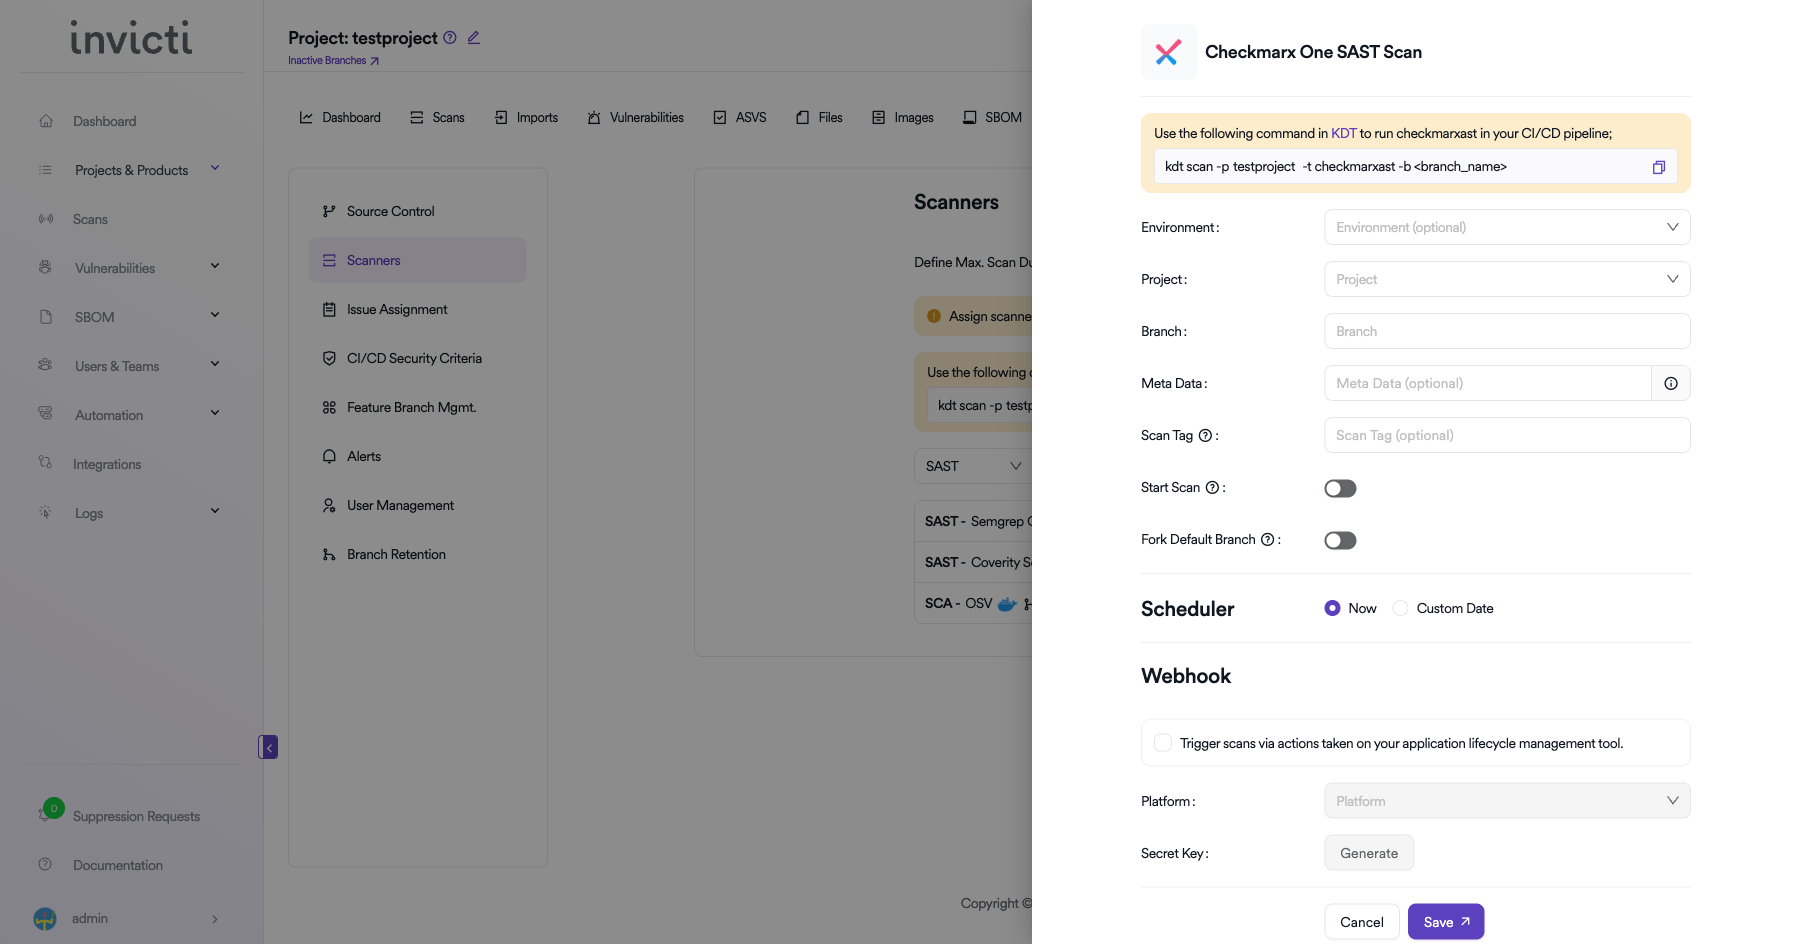Click the Scan Tag input field
Viewport: 1800px width, 944px height.
coord(1507,435)
